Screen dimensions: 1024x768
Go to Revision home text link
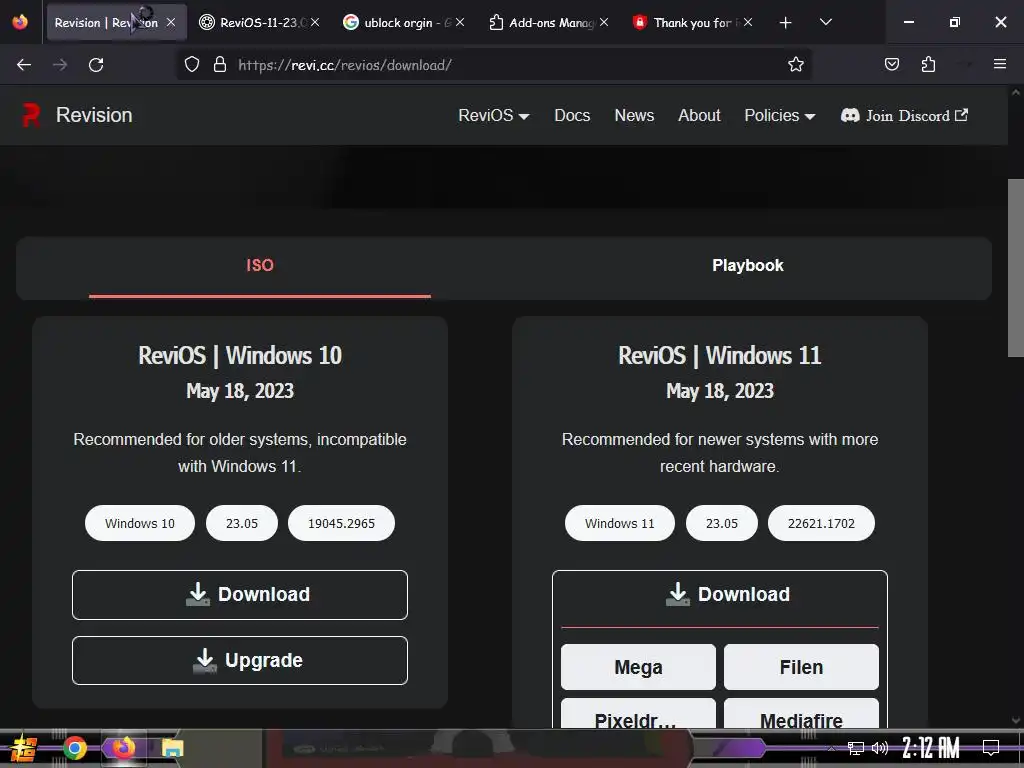click(94, 115)
